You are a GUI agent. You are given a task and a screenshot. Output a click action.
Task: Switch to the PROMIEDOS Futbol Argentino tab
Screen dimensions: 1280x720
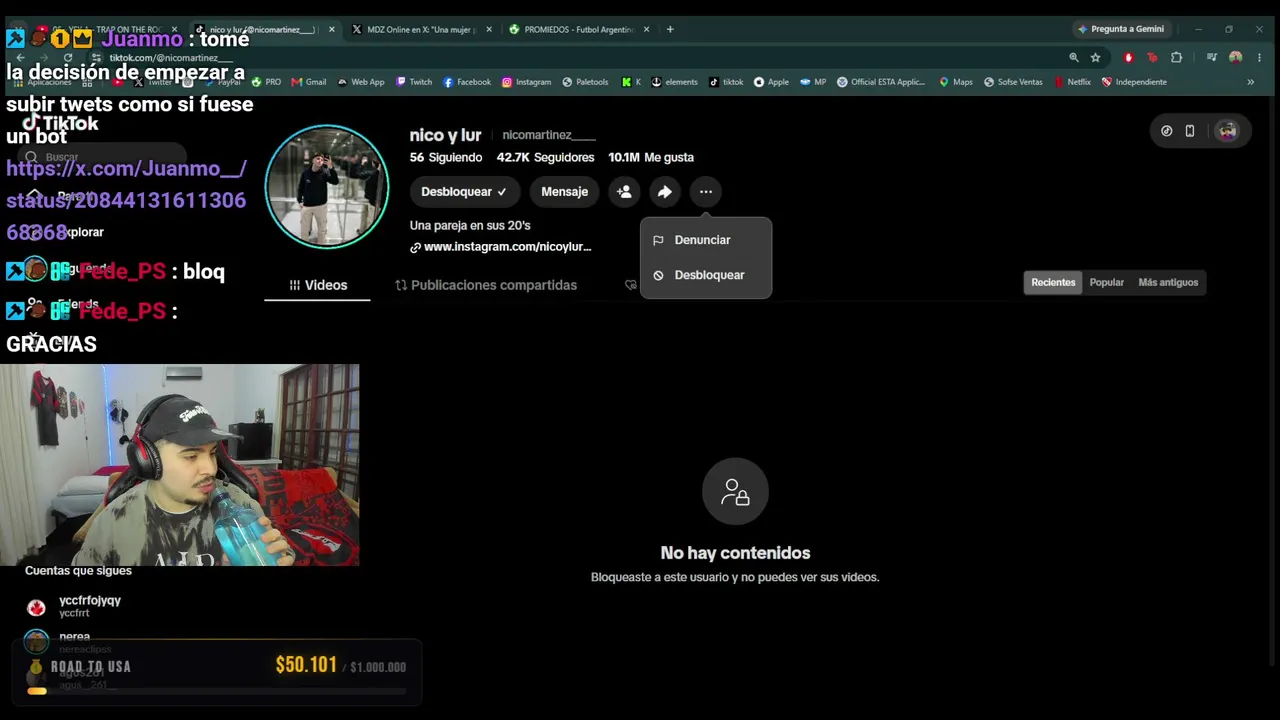coord(577,29)
